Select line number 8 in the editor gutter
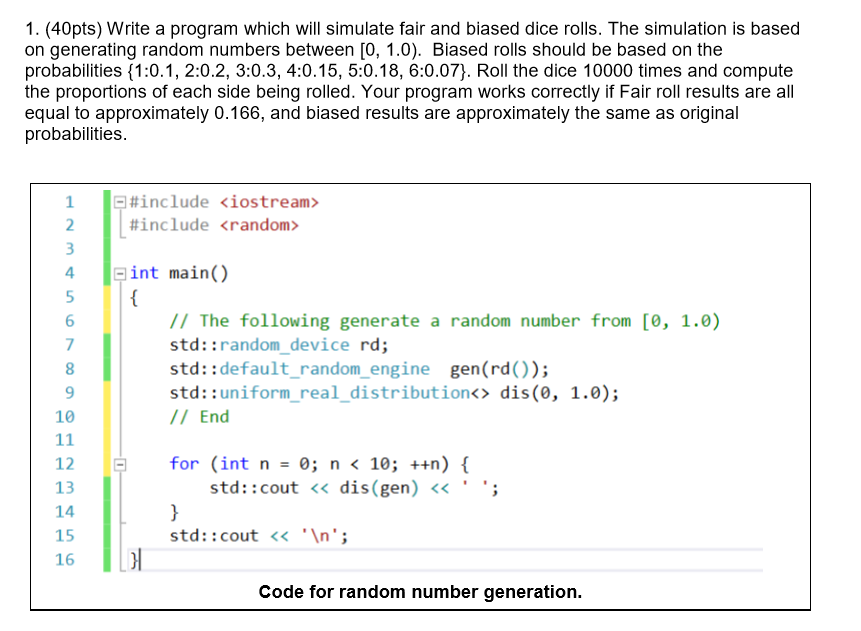This screenshot has width=861, height=631. pos(68,368)
